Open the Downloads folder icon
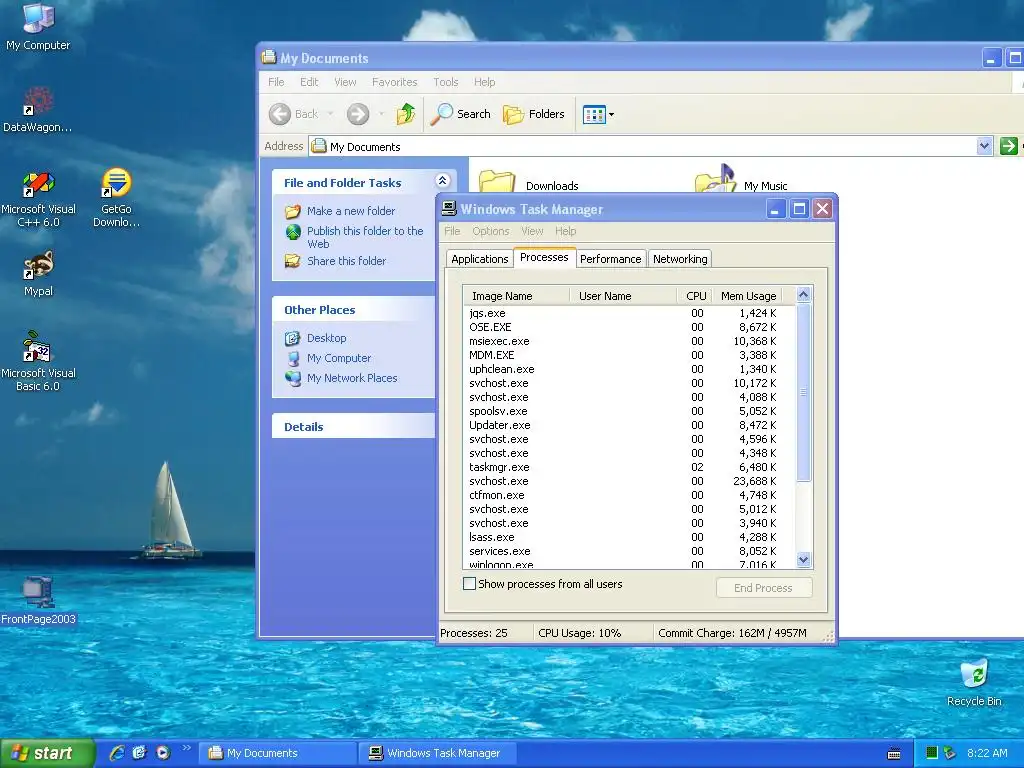This screenshot has height=768, width=1024. [x=496, y=181]
